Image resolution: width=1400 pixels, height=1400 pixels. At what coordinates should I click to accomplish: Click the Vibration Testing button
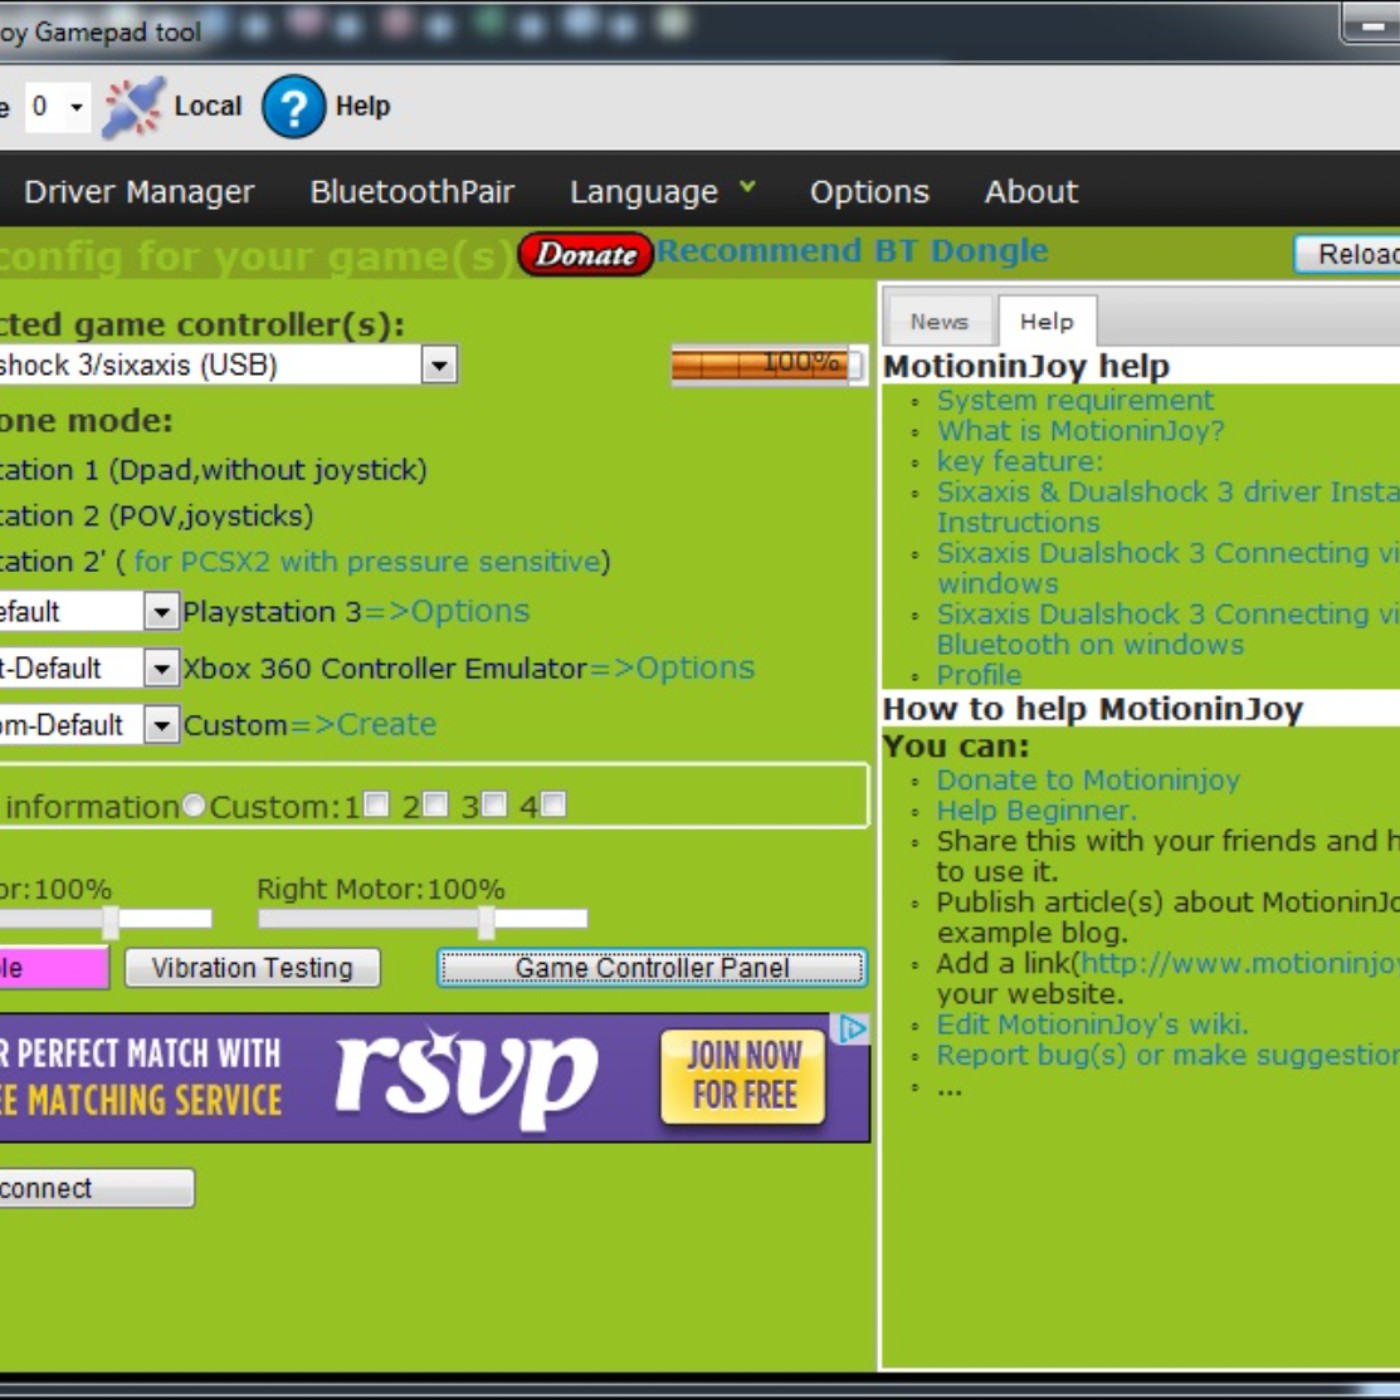click(252, 968)
